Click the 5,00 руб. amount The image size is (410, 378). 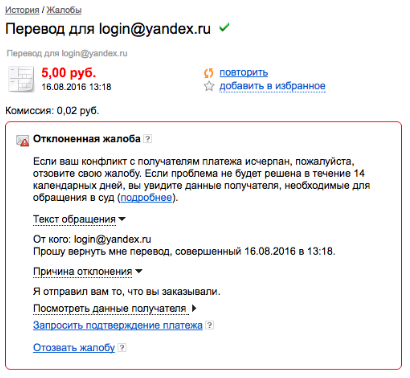tap(69, 72)
